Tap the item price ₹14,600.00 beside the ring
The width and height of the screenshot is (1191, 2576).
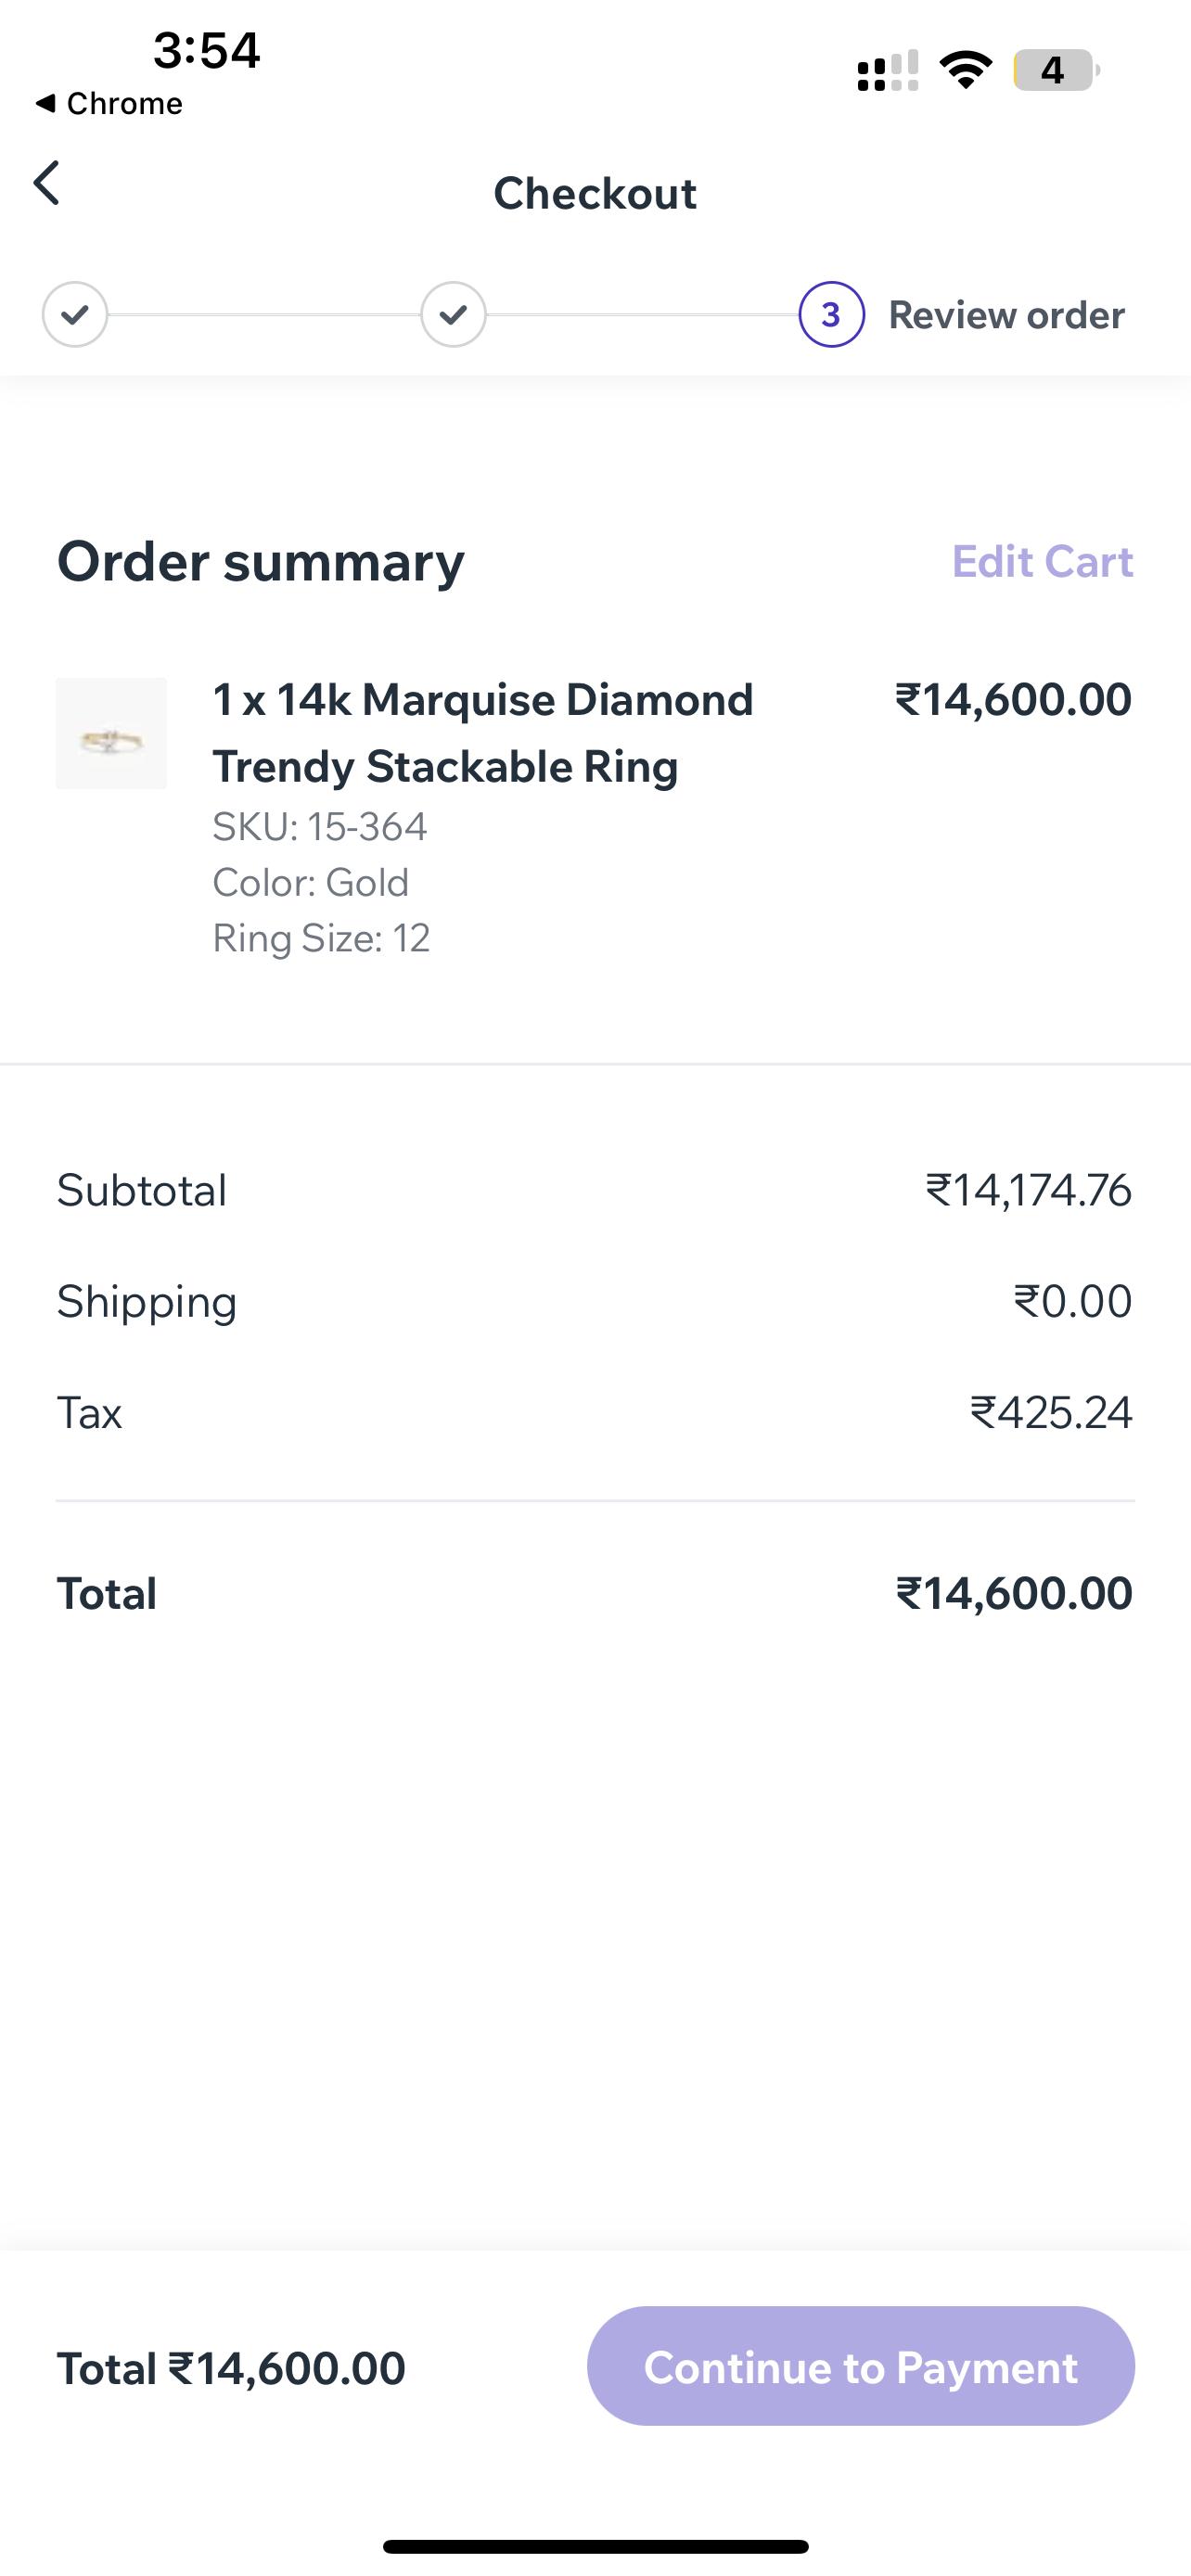coord(1013,699)
